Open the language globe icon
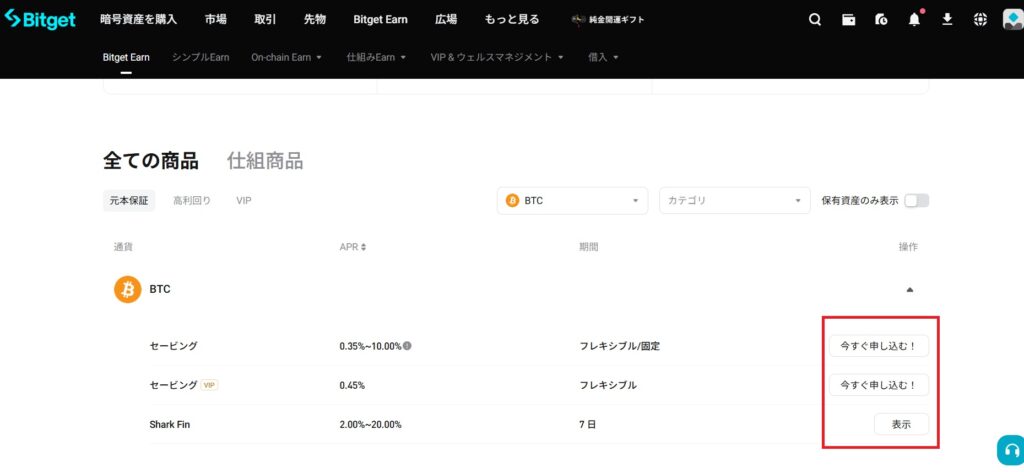The width and height of the screenshot is (1024, 472). [980, 19]
